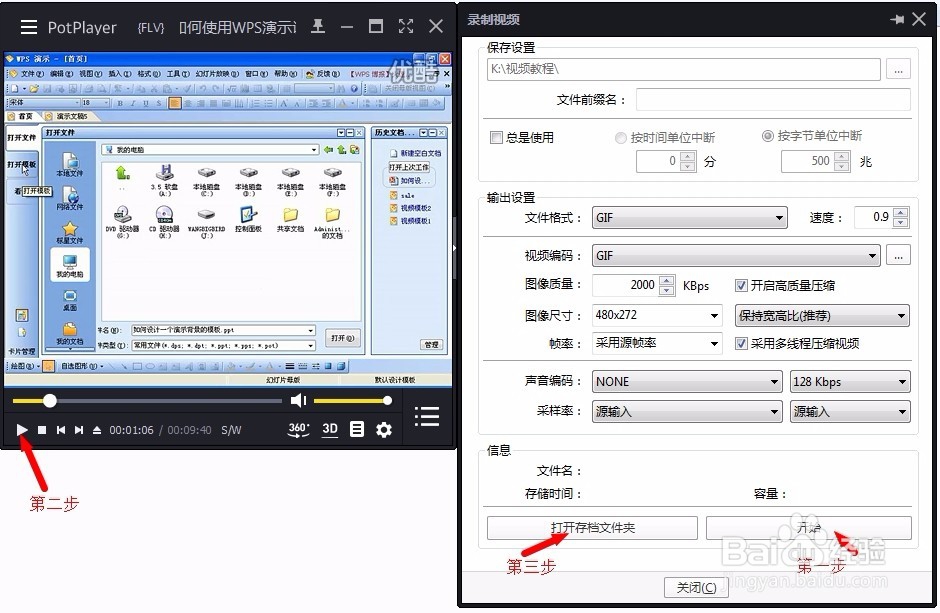This screenshot has width=940, height=613.
Task: Go to previous track in PotPlayer
Action: tap(61, 430)
